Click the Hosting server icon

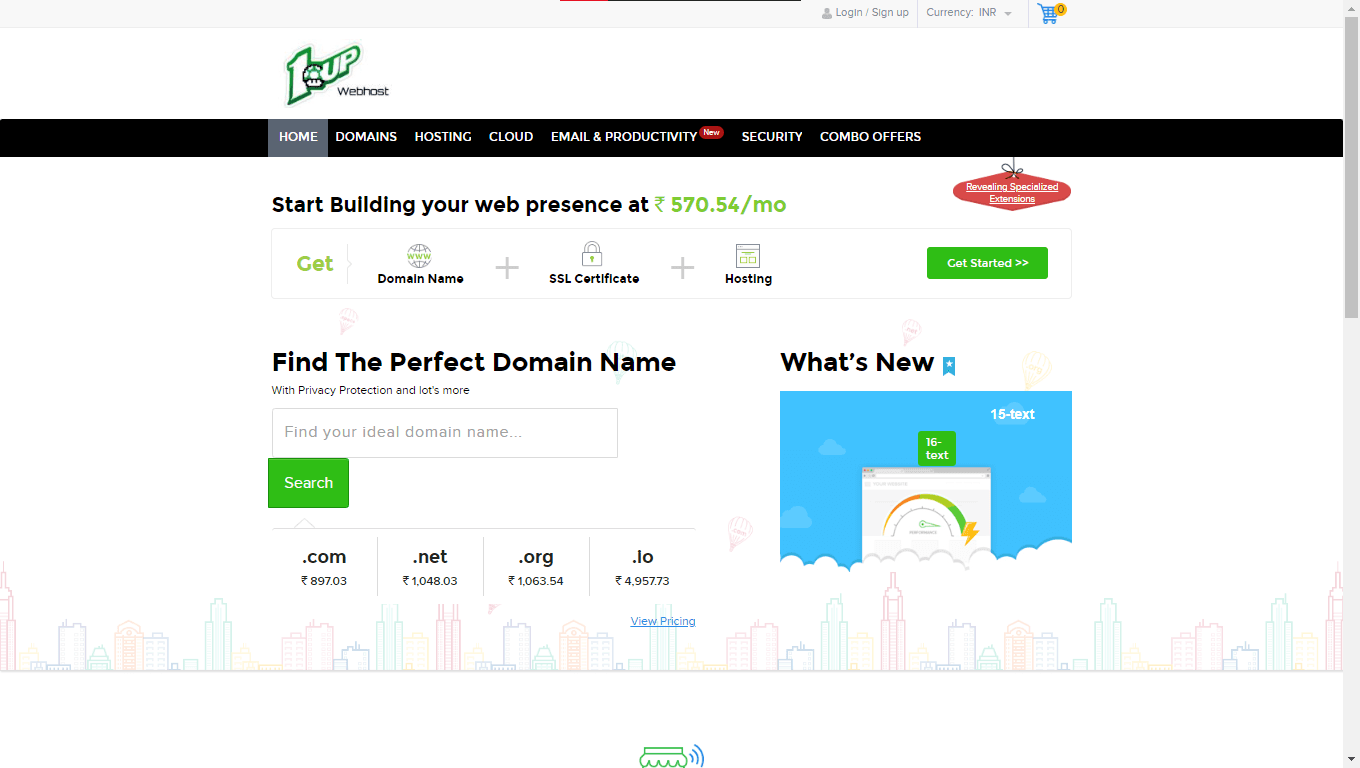748,255
